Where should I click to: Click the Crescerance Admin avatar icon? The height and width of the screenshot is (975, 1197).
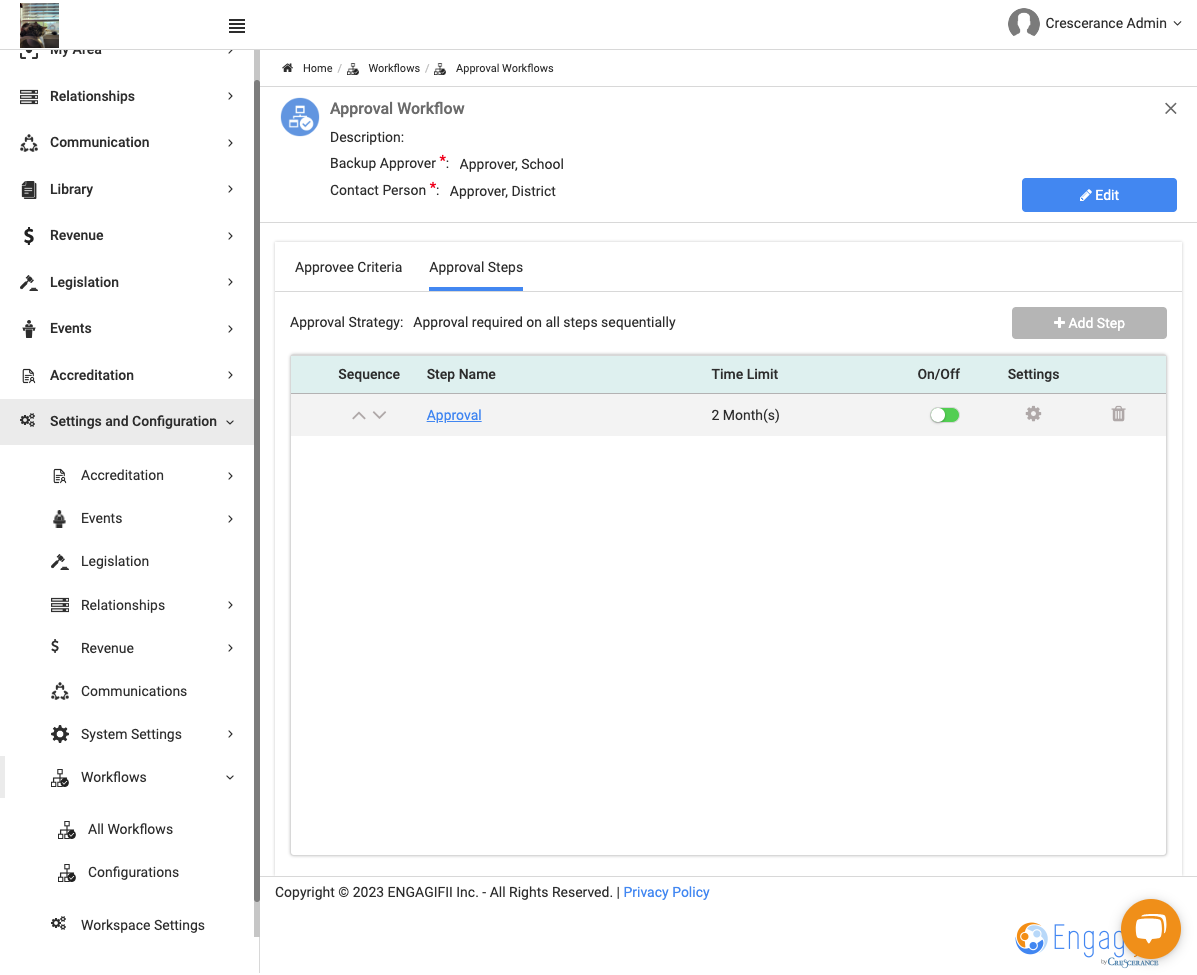point(1023,23)
